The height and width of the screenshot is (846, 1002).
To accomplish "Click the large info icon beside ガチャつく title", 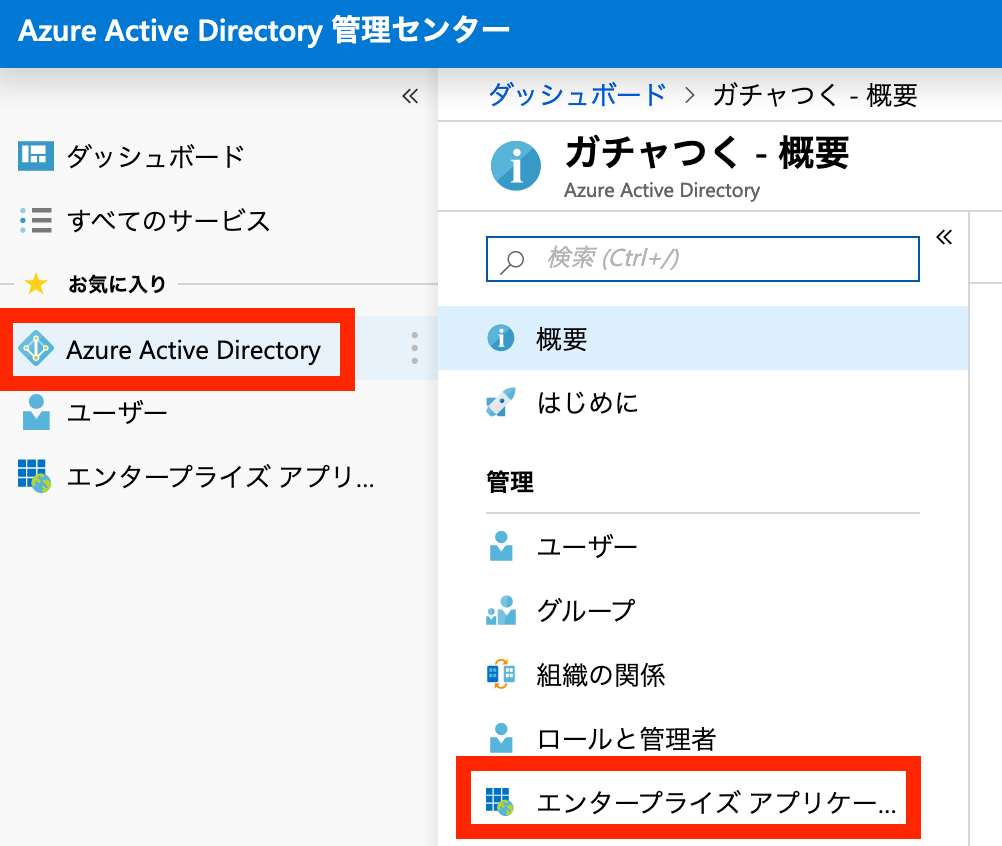I will pos(516,165).
